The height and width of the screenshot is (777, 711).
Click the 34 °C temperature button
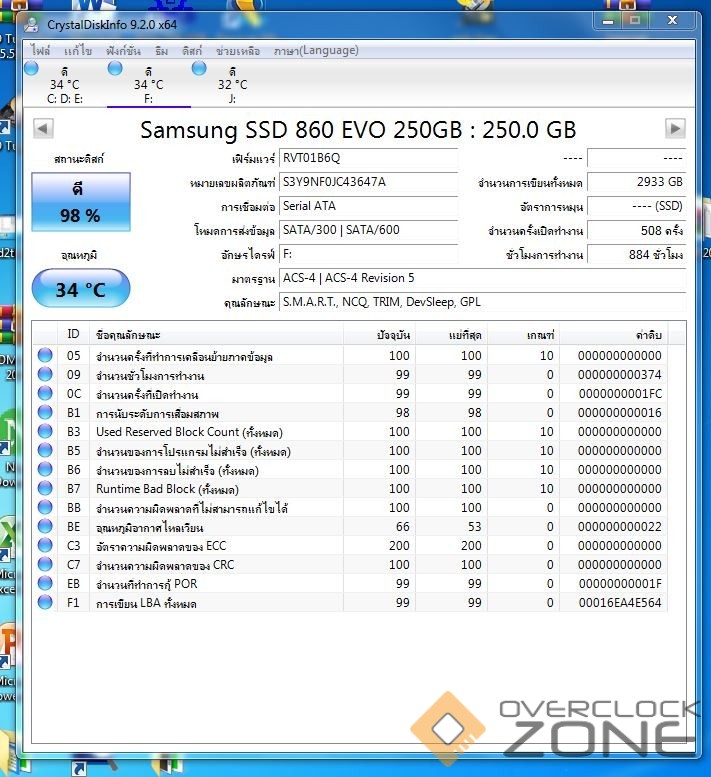point(80,290)
